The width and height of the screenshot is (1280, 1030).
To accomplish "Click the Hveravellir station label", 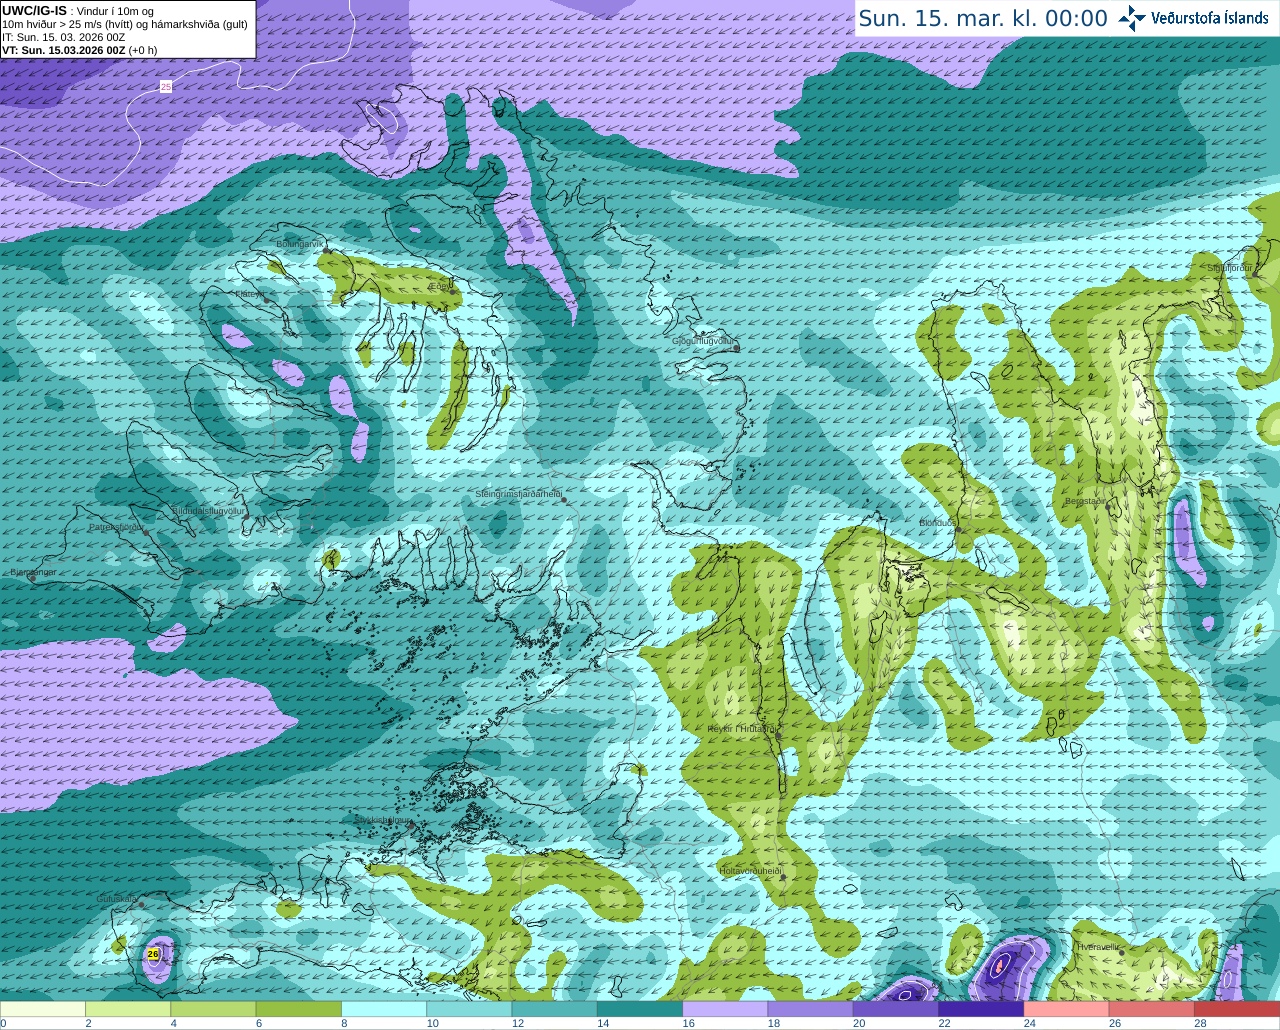I will tap(1099, 946).
